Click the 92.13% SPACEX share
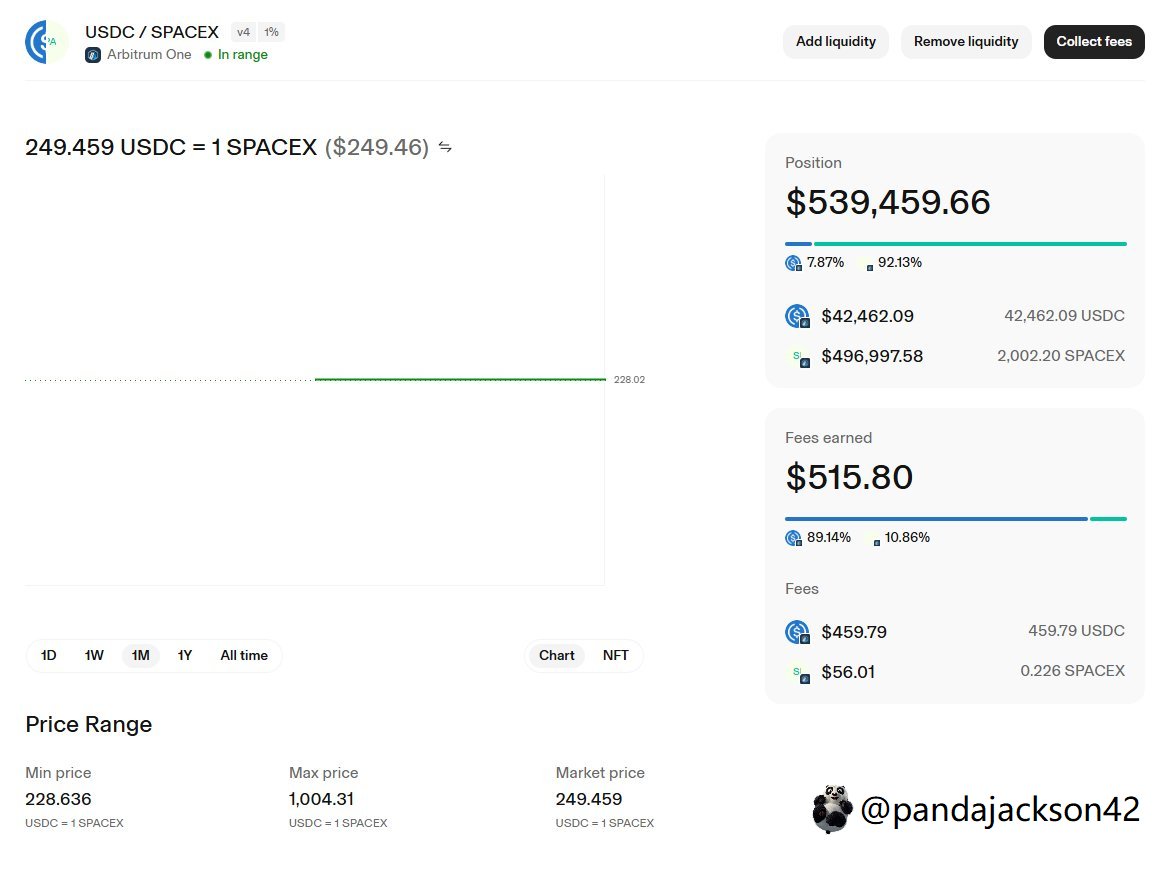This screenshot has height=870, width=1175. (x=900, y=263)
